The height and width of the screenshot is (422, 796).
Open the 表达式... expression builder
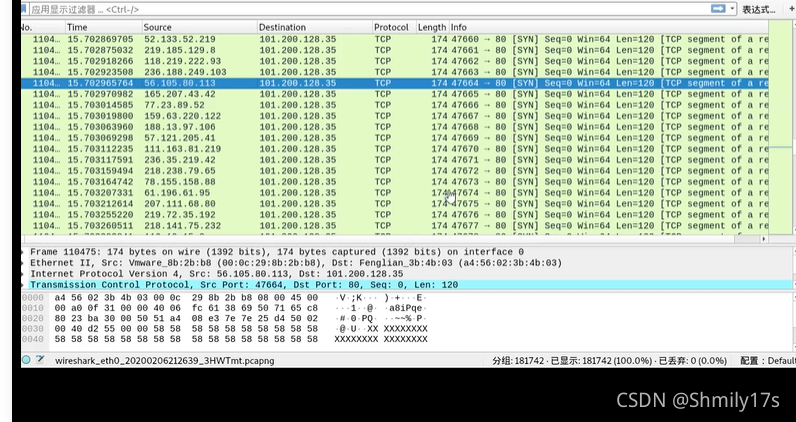pos(759,10)
